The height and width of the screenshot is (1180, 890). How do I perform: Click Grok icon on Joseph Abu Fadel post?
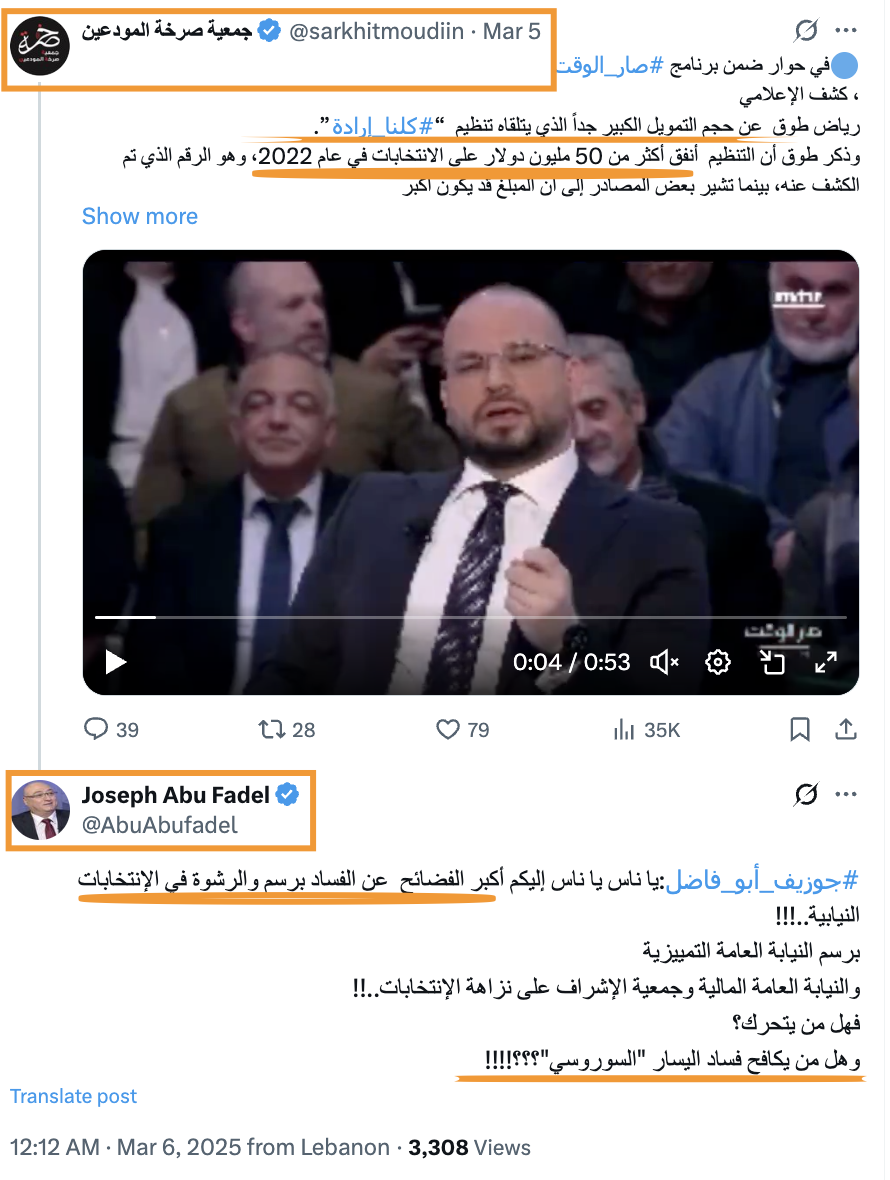[x=806, y=795]
